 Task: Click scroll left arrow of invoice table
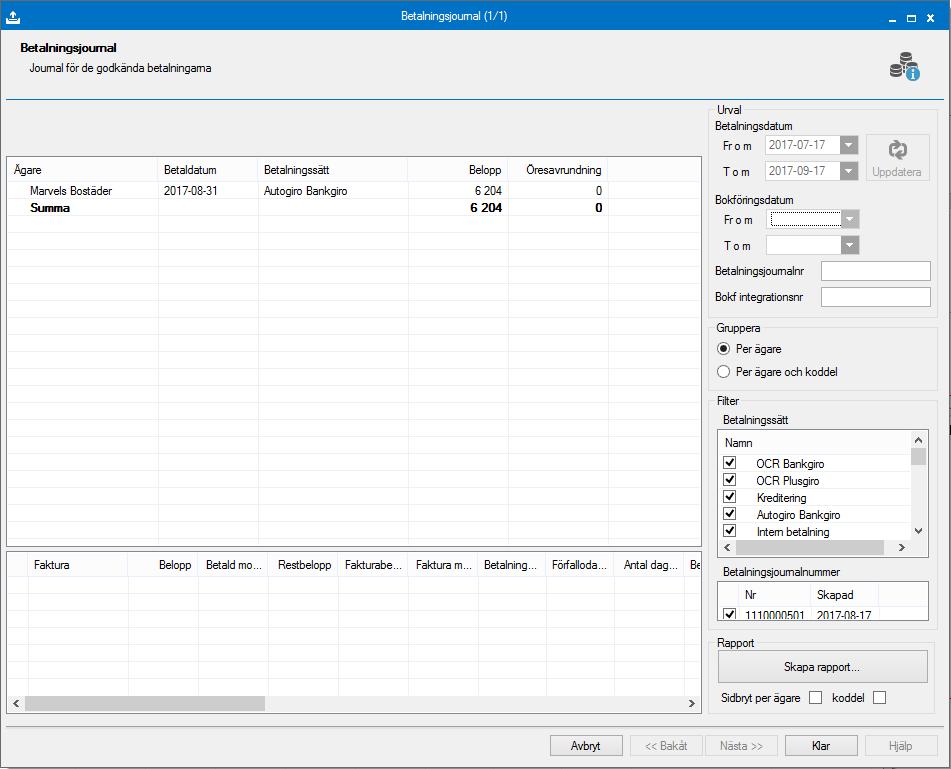(16, 704)
